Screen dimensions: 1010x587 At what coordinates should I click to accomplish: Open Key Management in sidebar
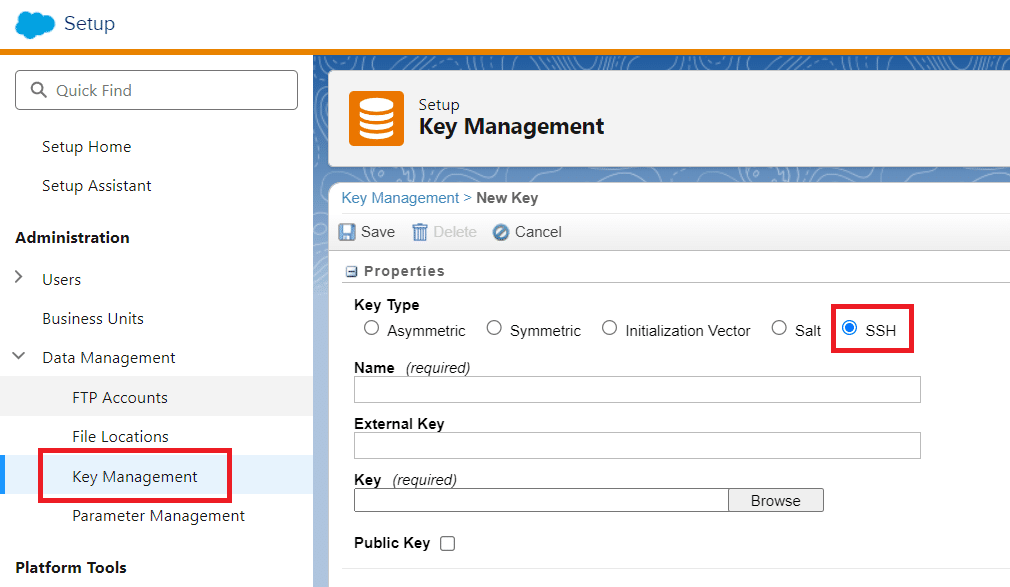pyautogui.click(x=135, y=476)
